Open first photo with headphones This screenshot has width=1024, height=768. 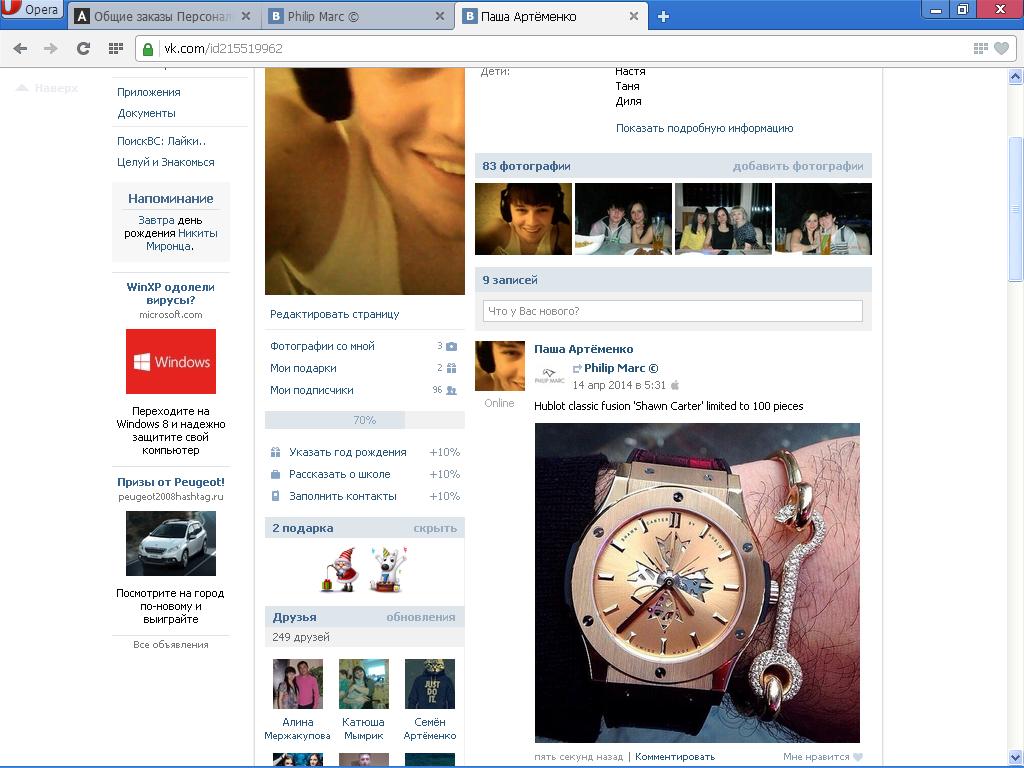pos(523,219)
